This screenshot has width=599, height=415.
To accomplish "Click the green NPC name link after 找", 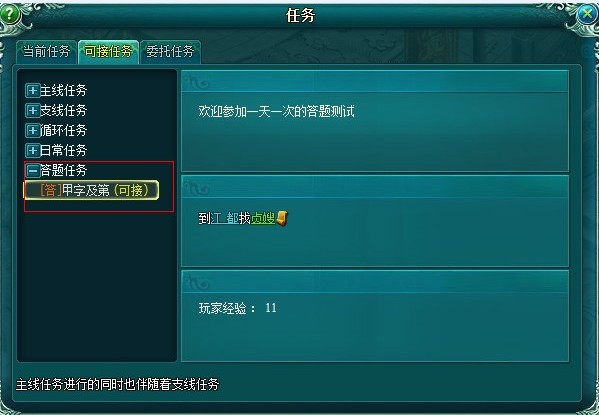I will pos(263,219).
